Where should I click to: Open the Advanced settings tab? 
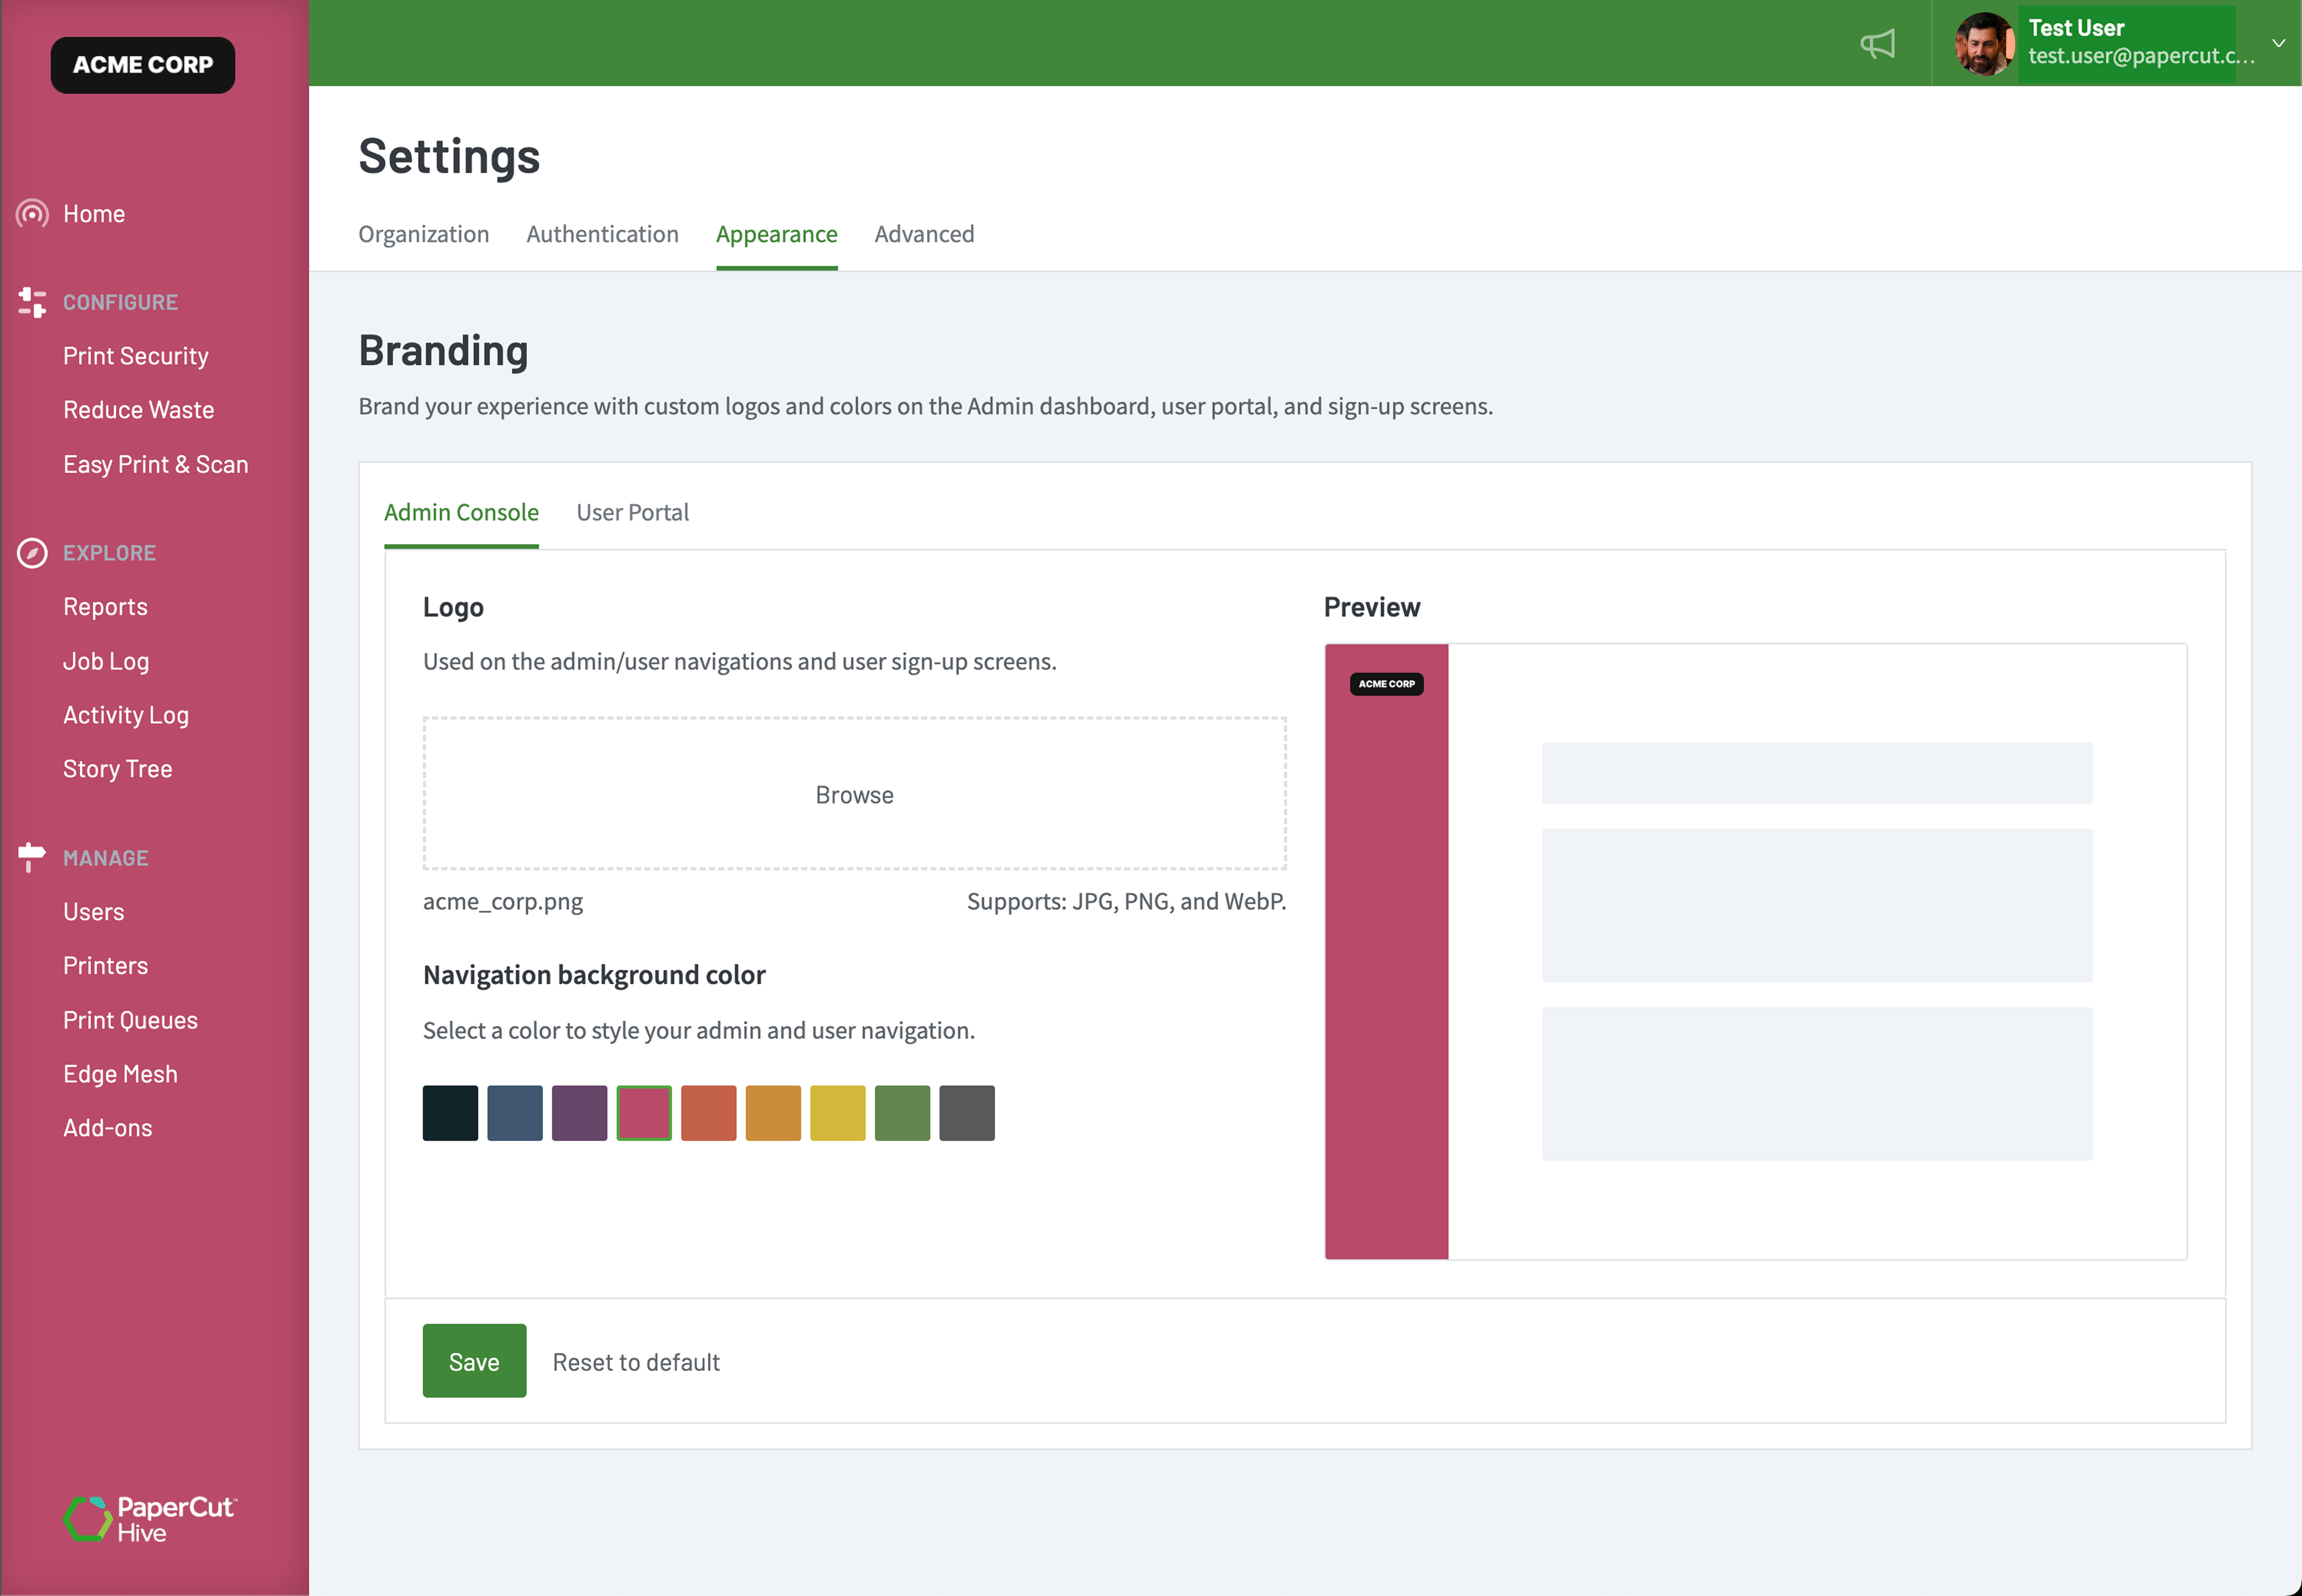924,234
